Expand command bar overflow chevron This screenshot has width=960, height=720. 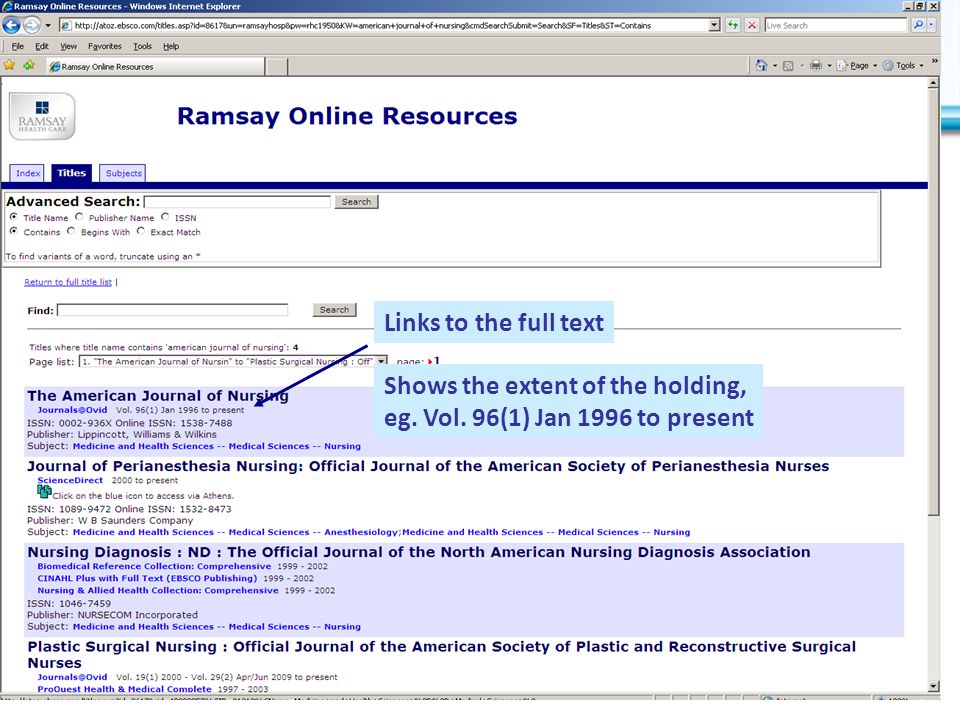[934, 61]
